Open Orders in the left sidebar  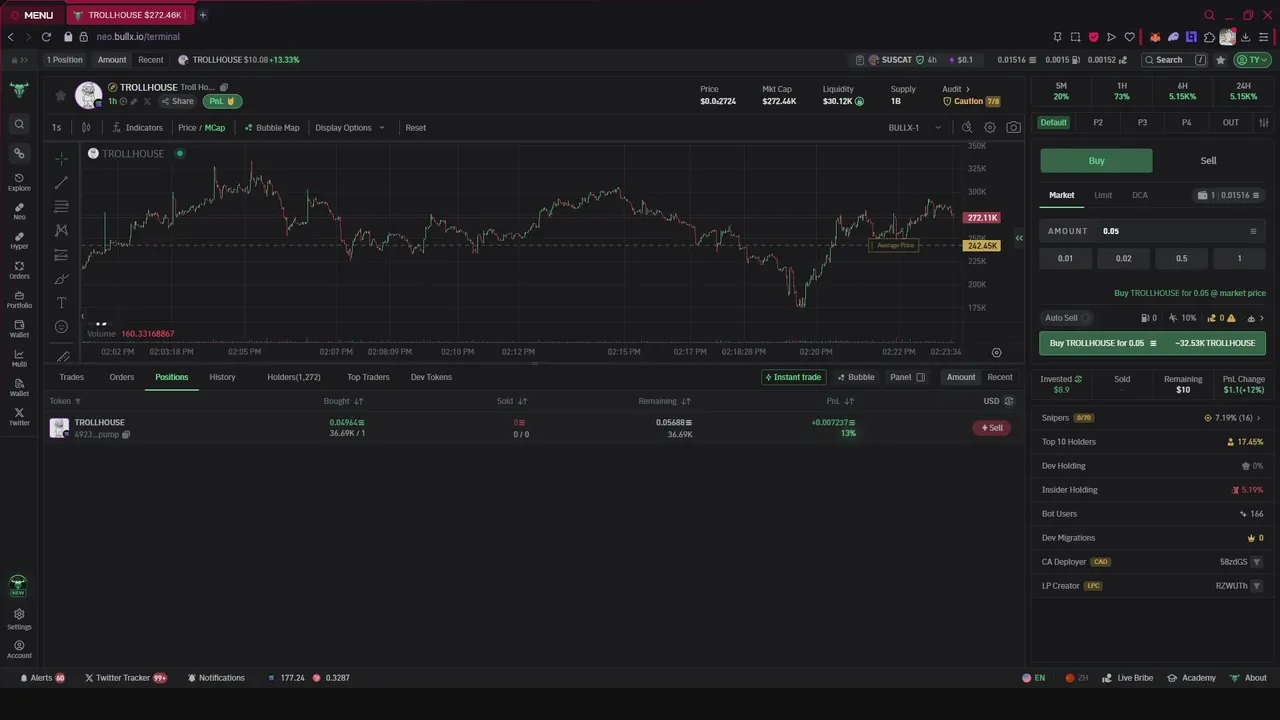[19, 270]
